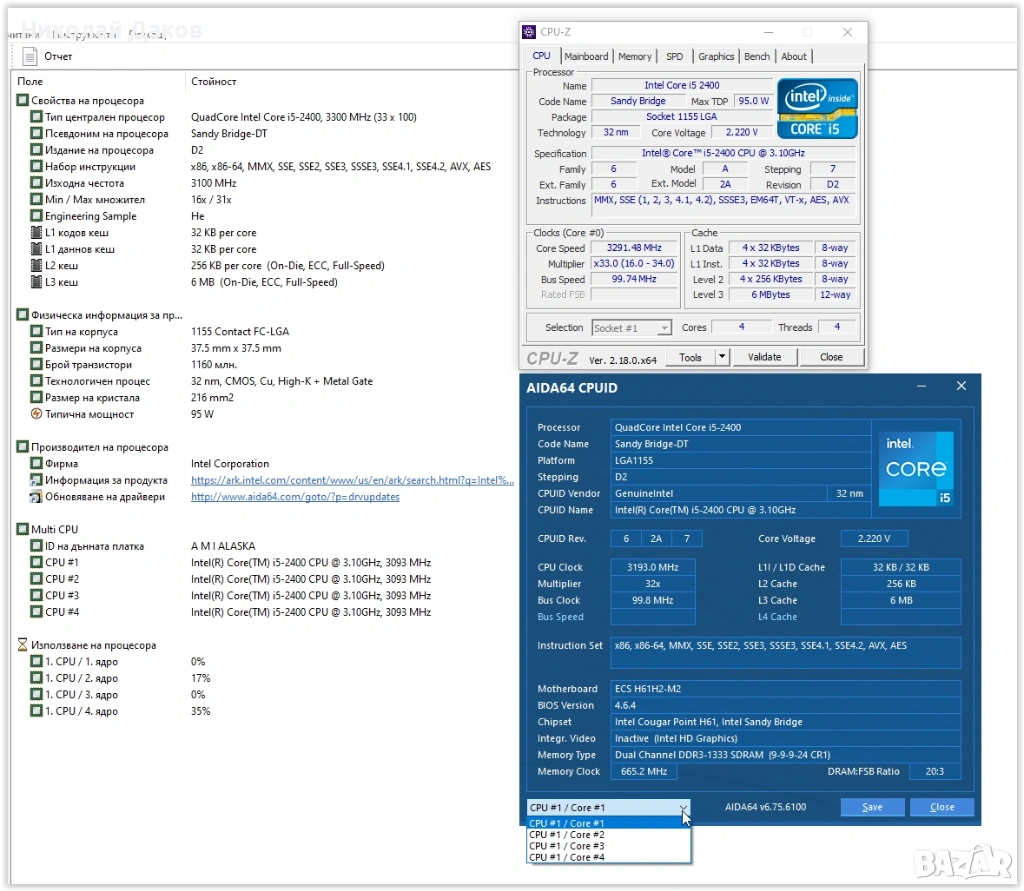Image resolution: width=1024 pixels, height=891 pixels.
Task: Click the icon beside Обновяване на драйвери
Action: tap(37, 497)
